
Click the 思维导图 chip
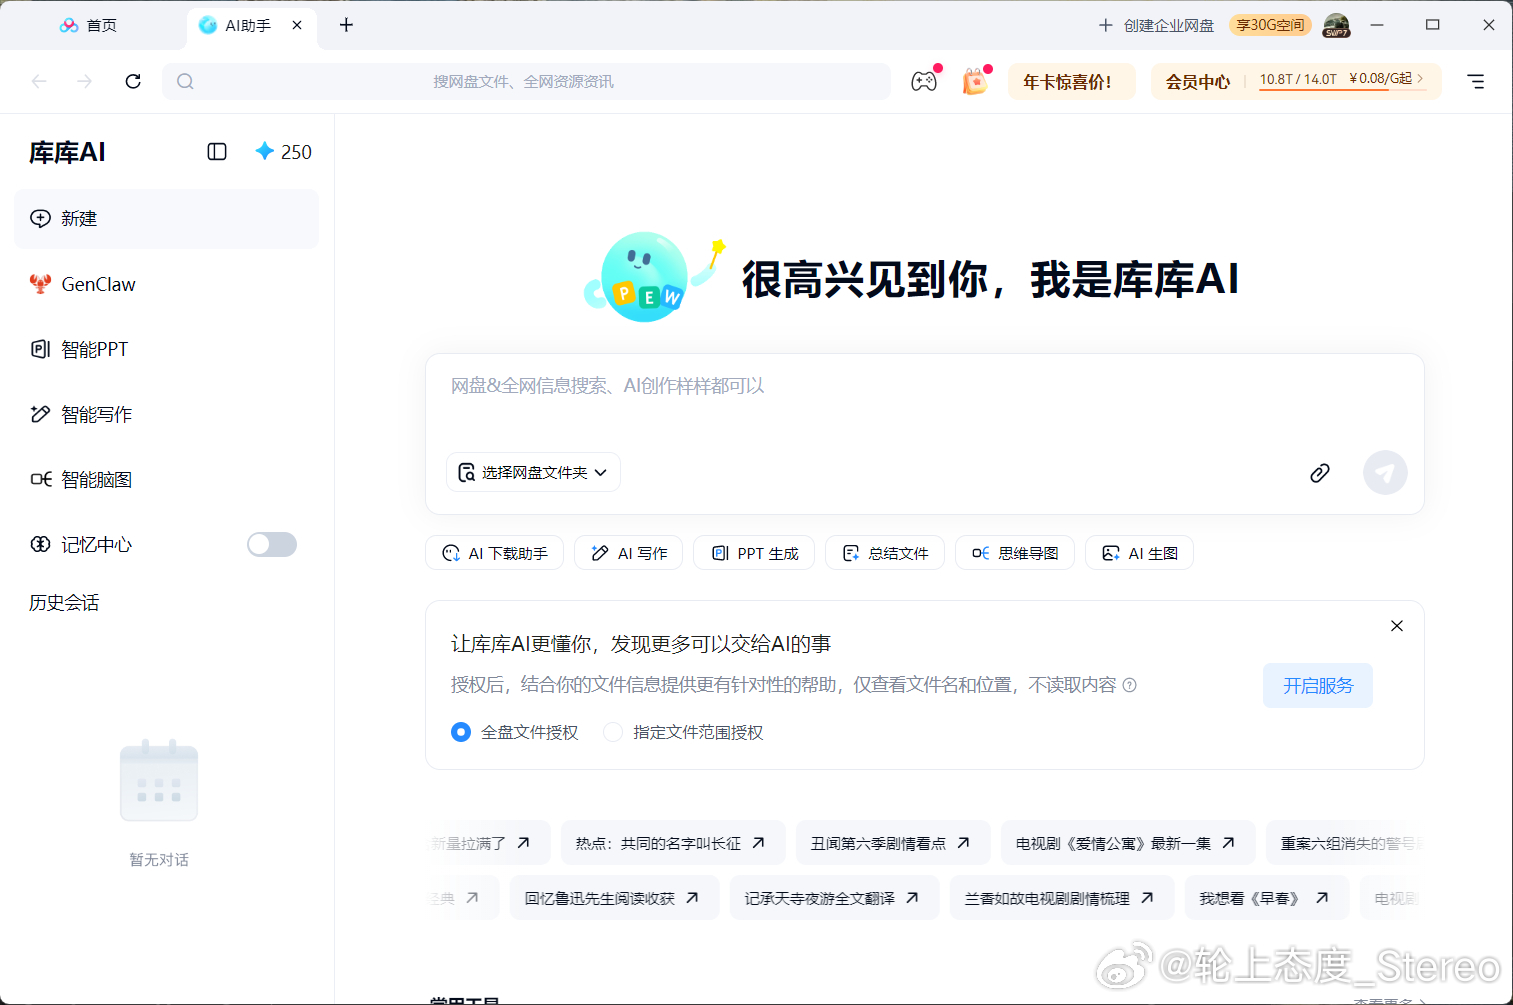coord(1015,553)
